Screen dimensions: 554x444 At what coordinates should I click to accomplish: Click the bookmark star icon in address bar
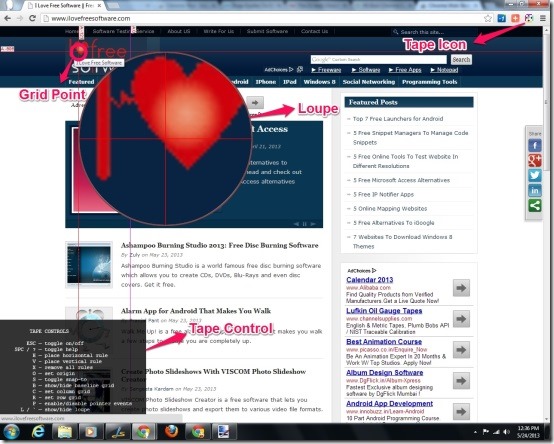[x=488, y=18]
